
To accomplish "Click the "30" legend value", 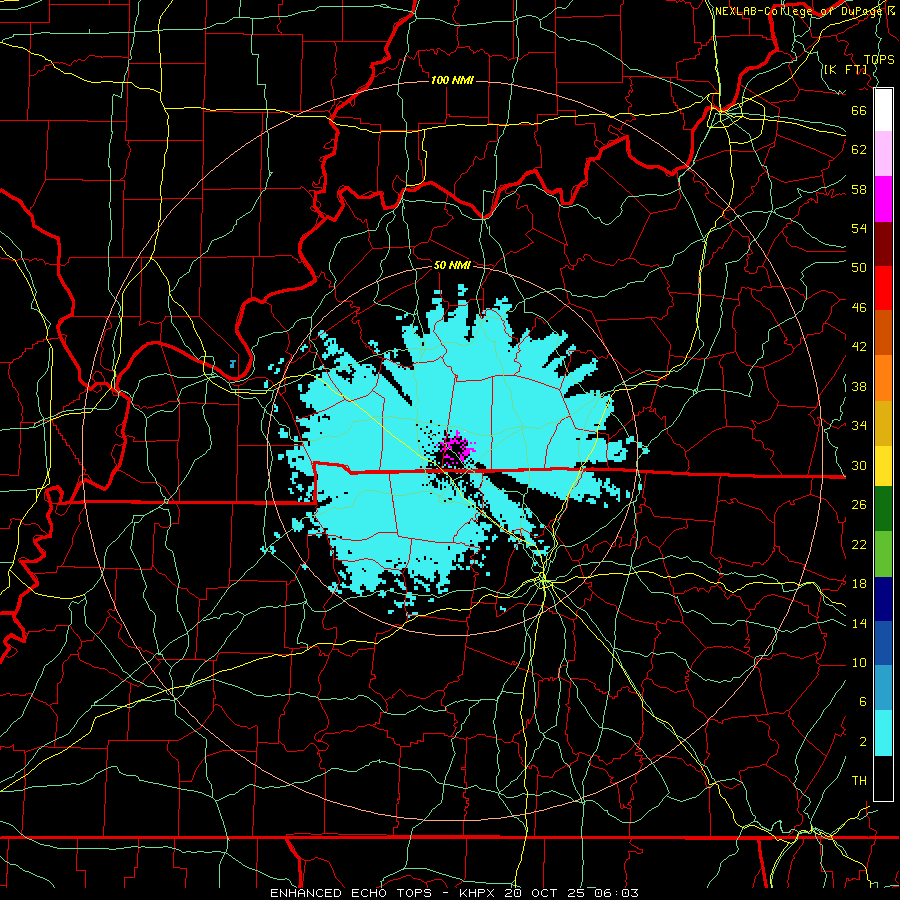I will point(859,465).
